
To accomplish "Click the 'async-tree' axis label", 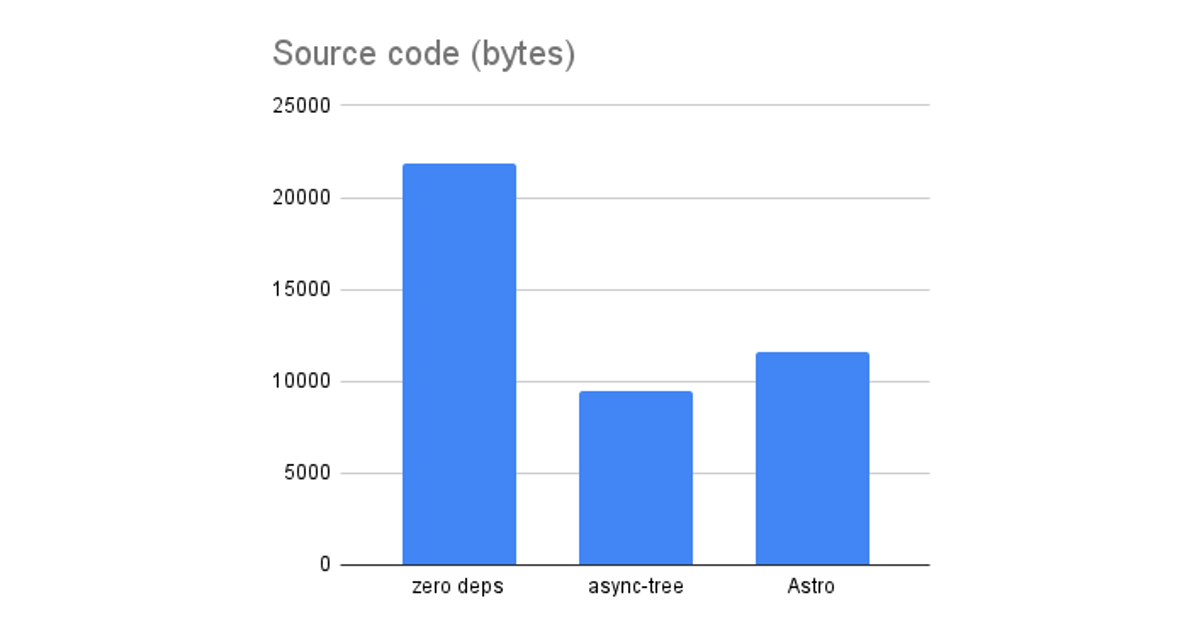I will coord(636,587).
